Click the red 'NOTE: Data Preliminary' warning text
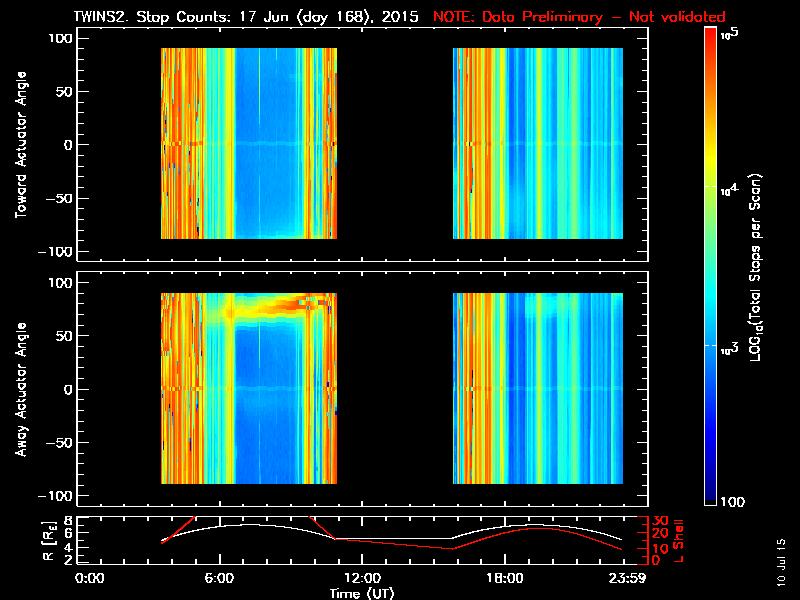 (x=579, y=16)
